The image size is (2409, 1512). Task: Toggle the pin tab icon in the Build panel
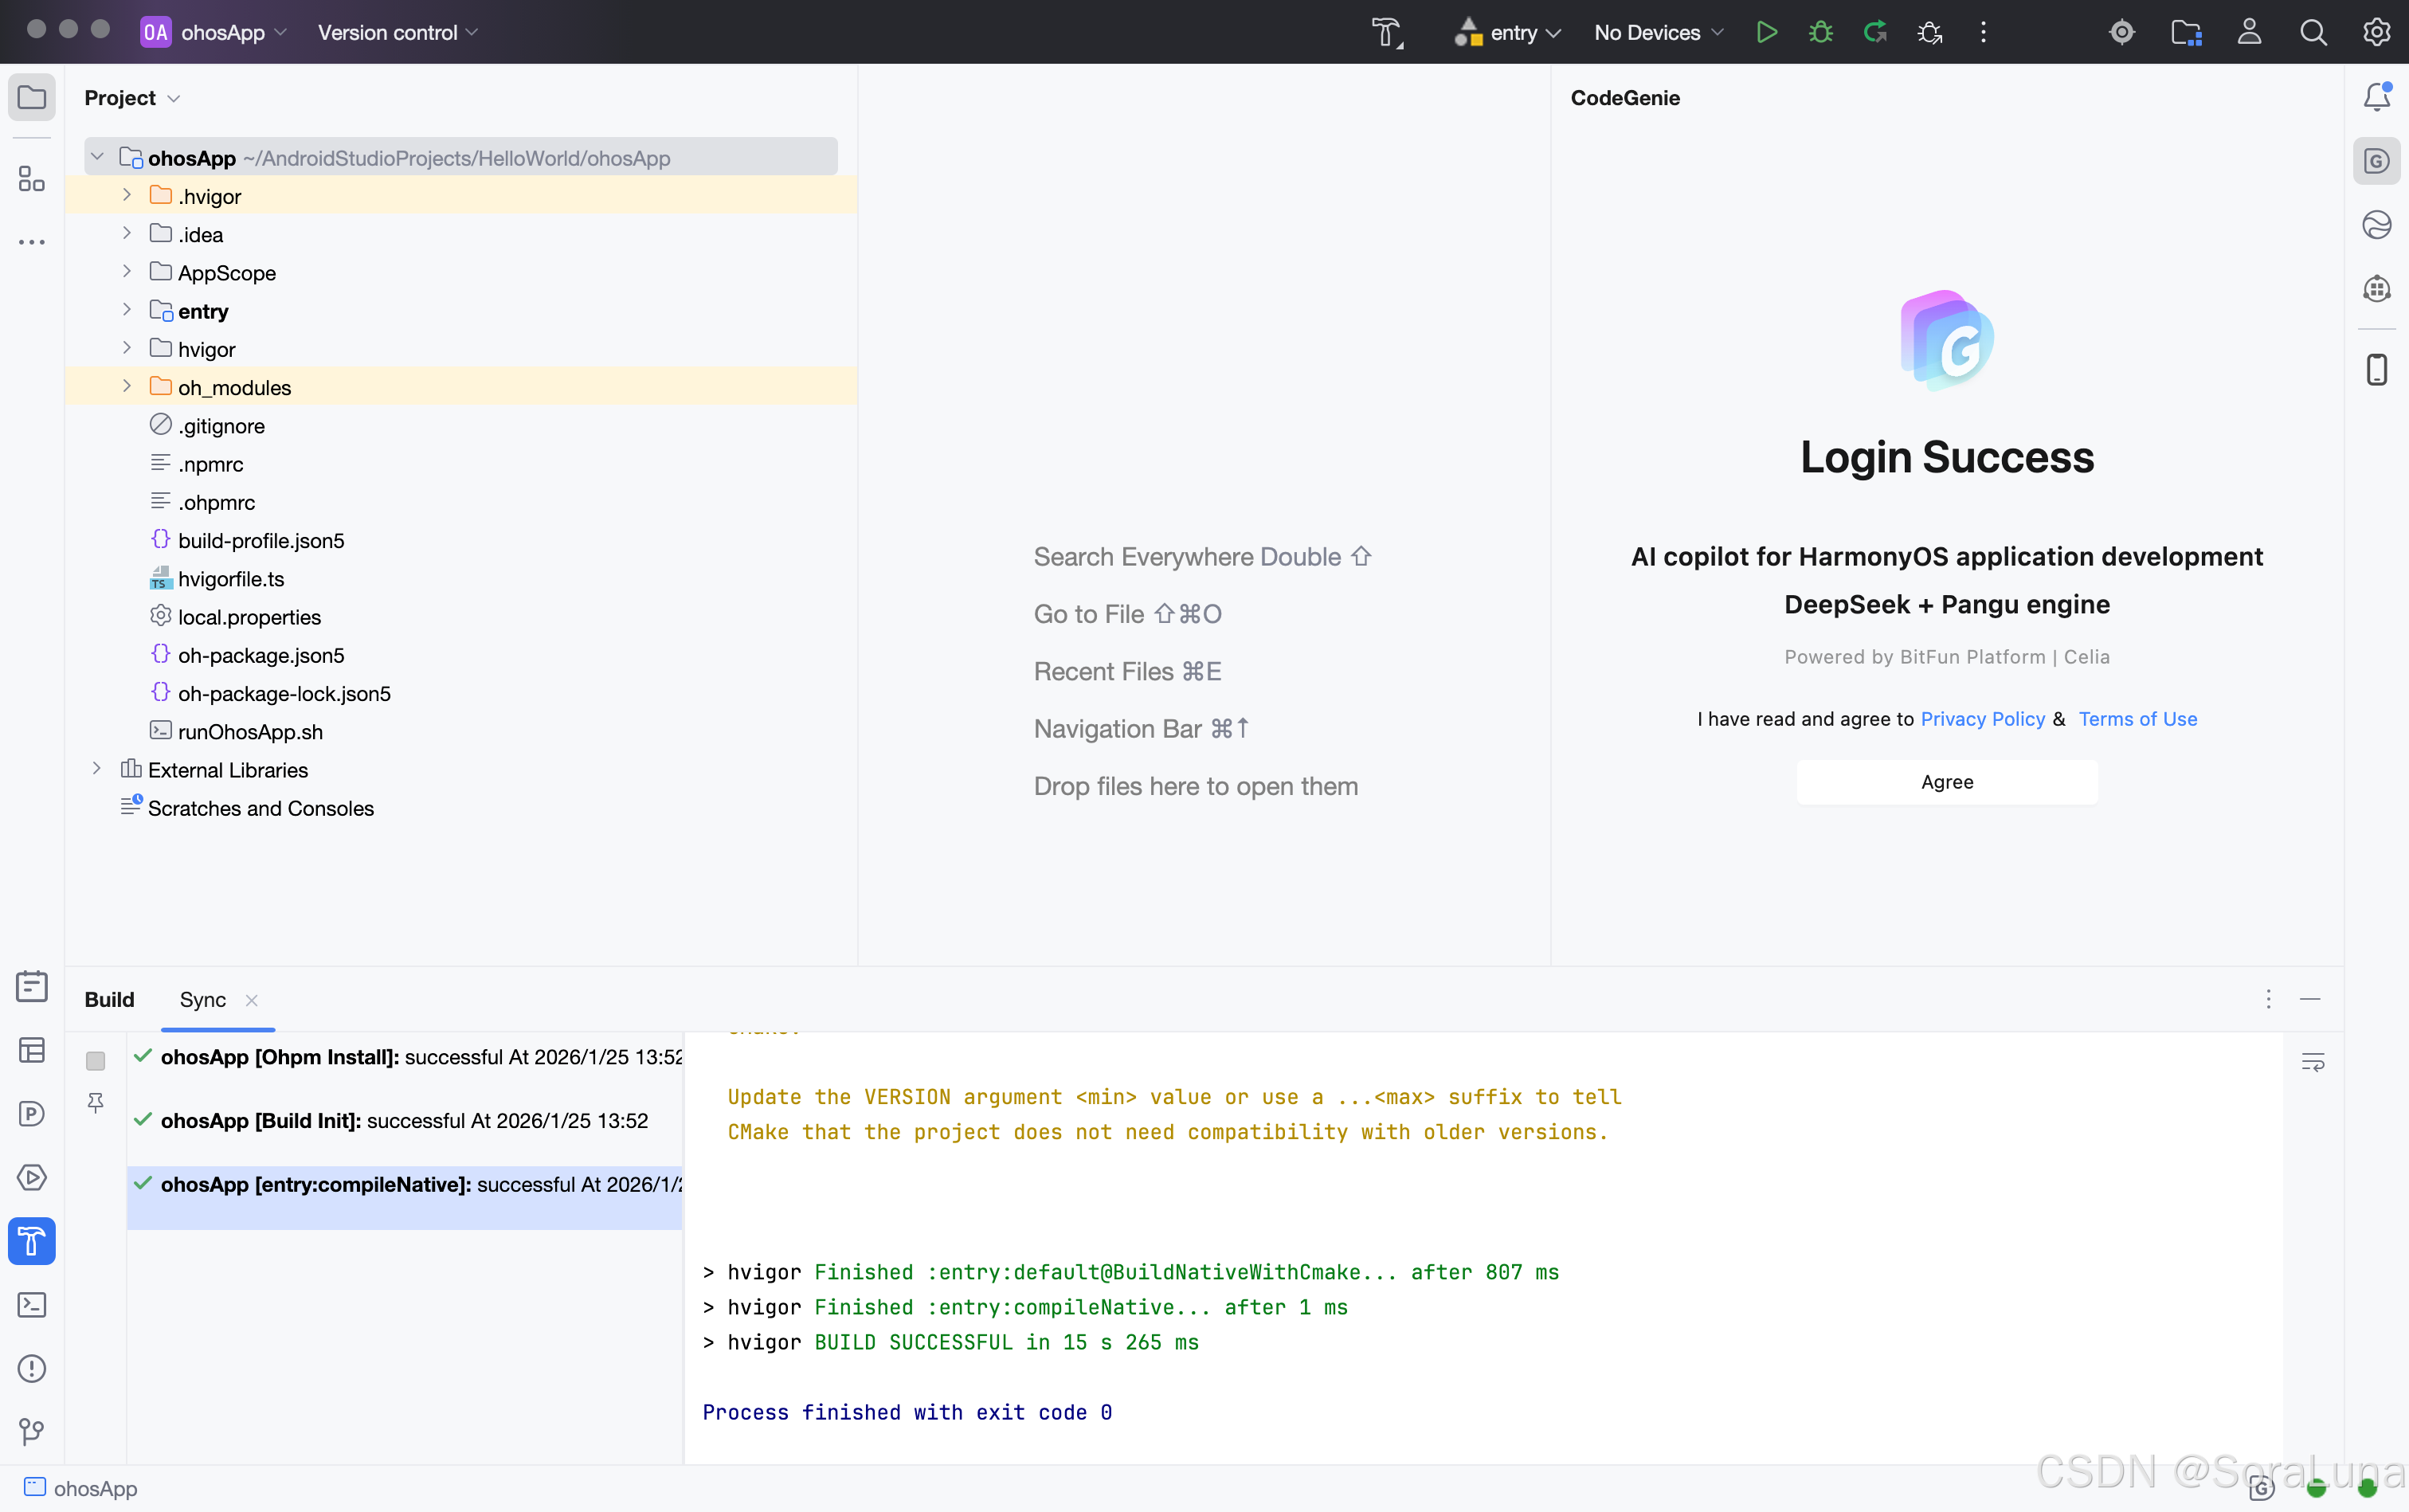tap(95, 1102)
